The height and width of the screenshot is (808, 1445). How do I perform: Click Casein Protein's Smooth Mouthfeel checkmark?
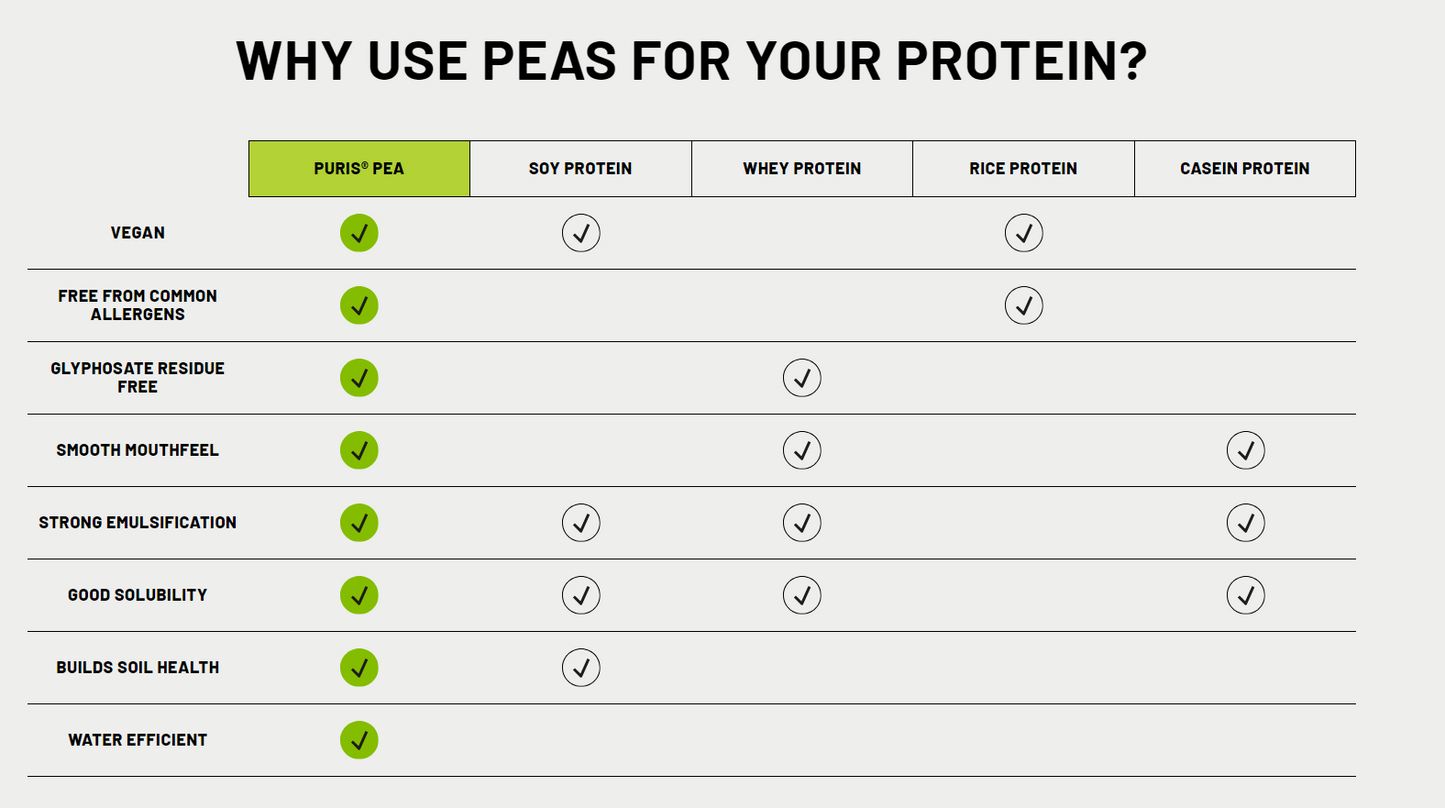[x=1245, y=450]
